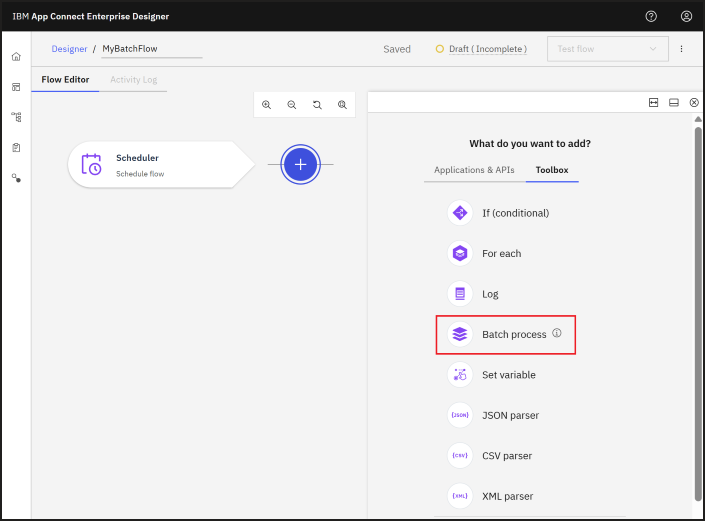Select the Scheduler node
705x521 pixels.
[x=161, y=165]
